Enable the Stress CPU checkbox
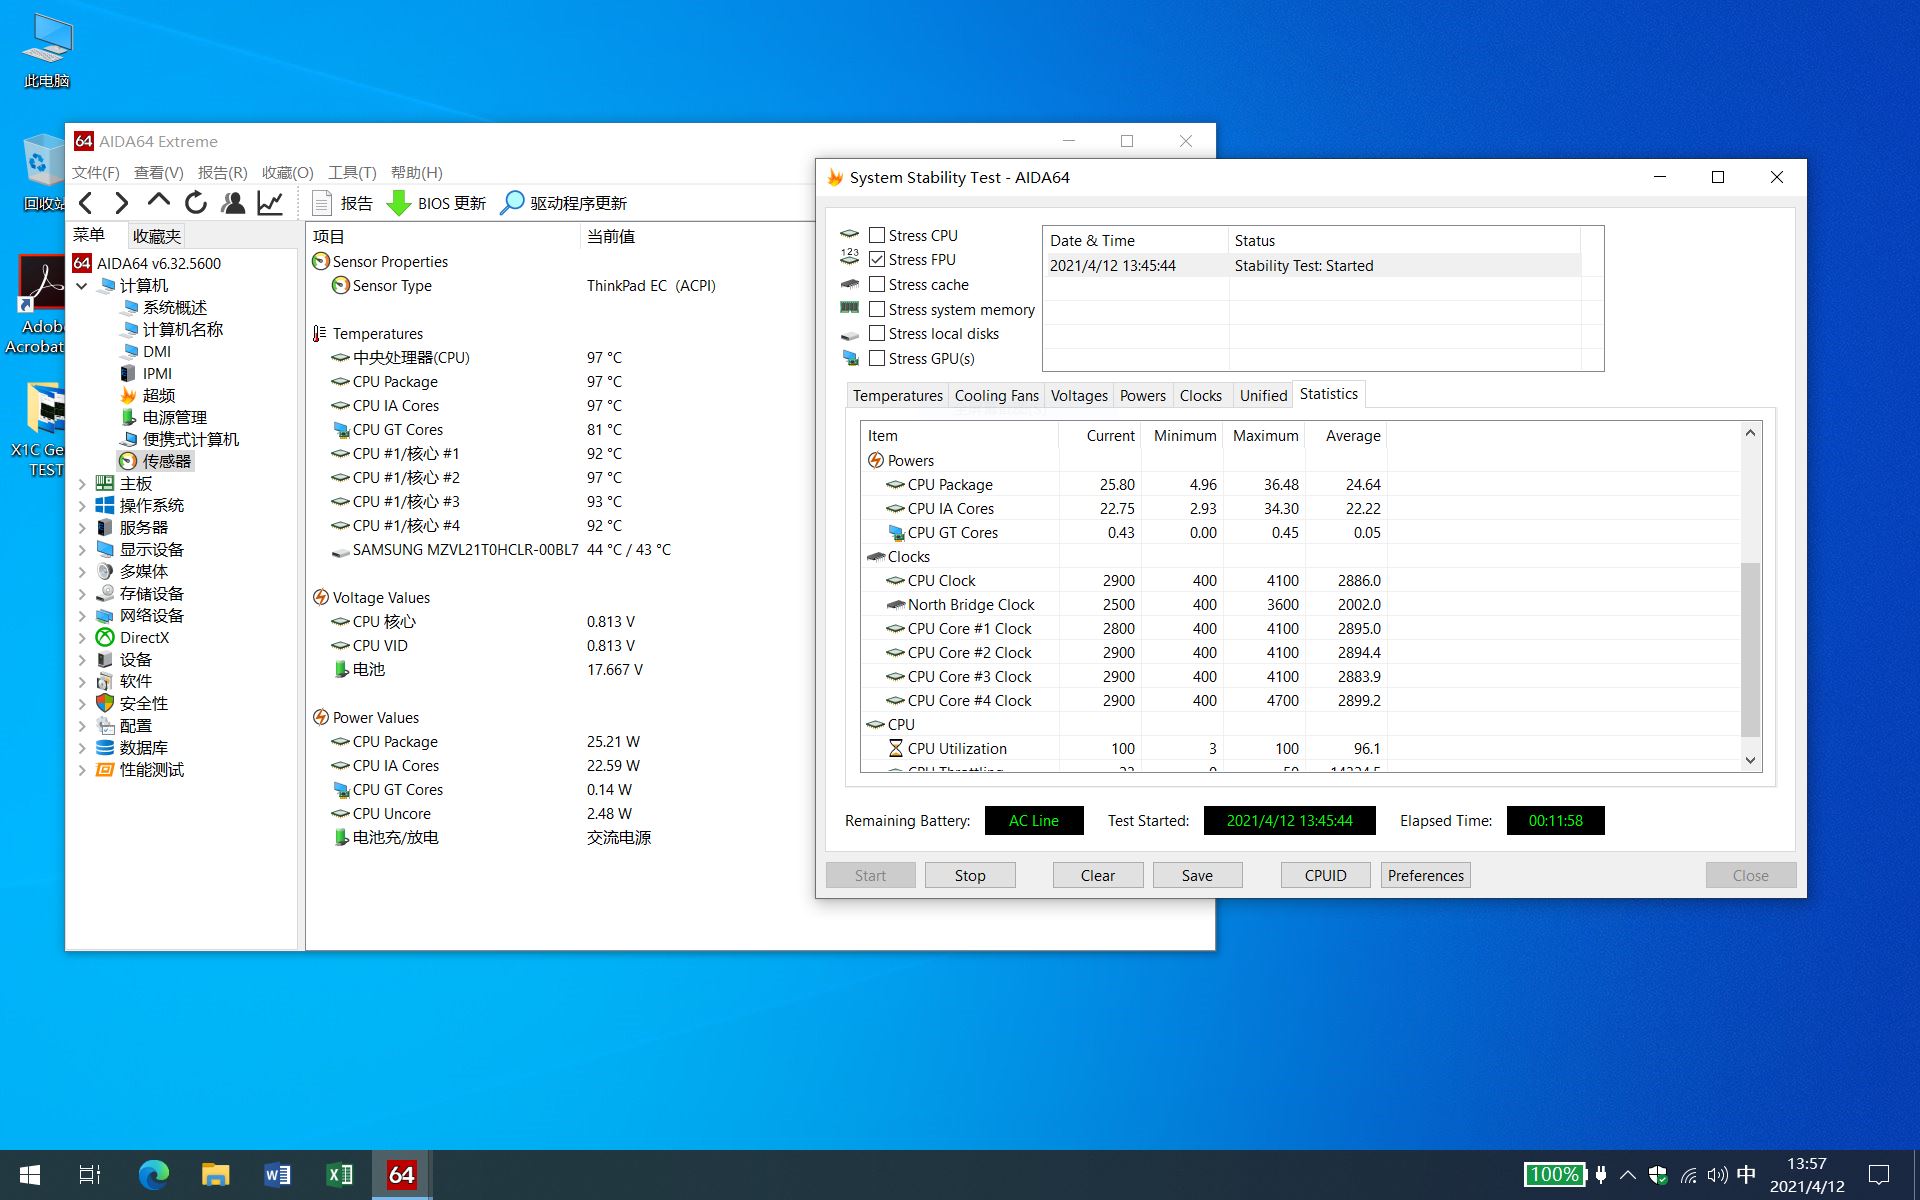Screen dimensions: 1920x1200 pos(877,235)
